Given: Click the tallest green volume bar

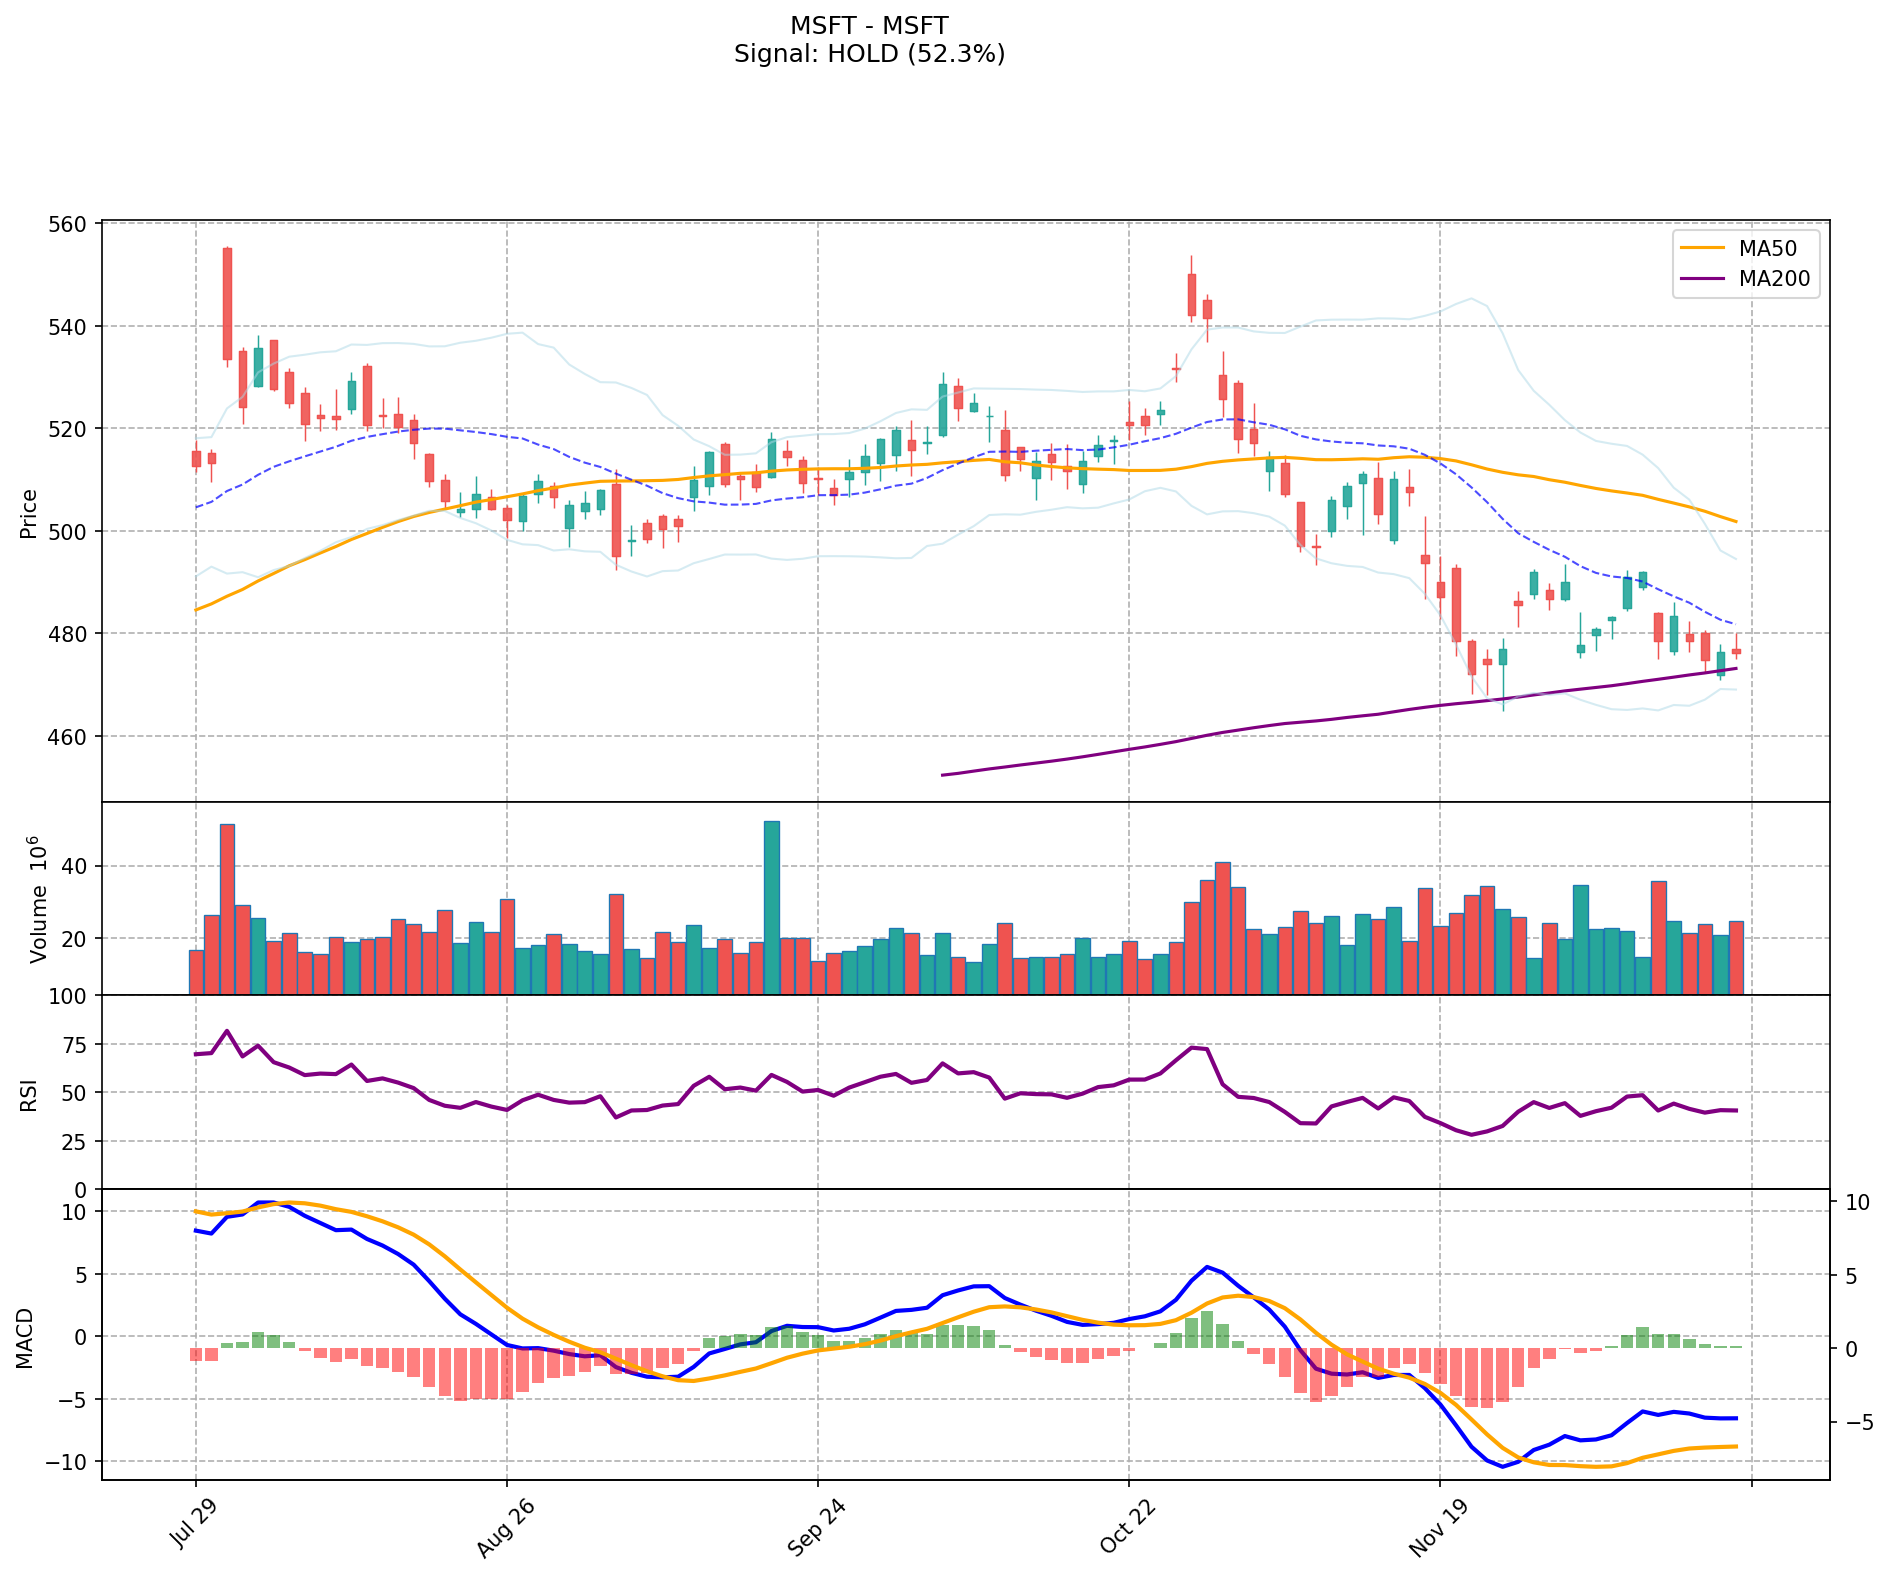Looking at the screenshot, I should (x=771, y=907).
